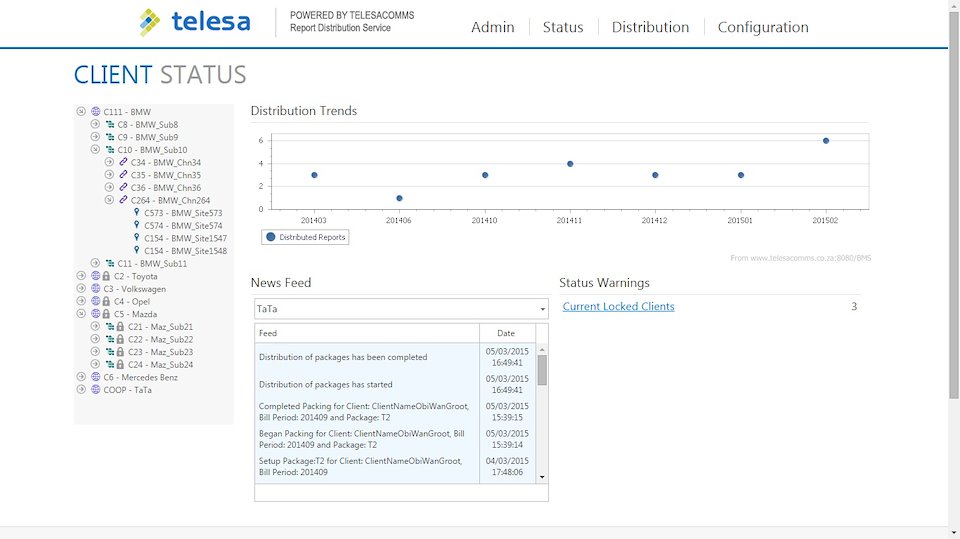This screenshot has height=539, width=960.
Task: Expand the C8 - BMW_Sub8 node arrow
Action: (95, 124)
